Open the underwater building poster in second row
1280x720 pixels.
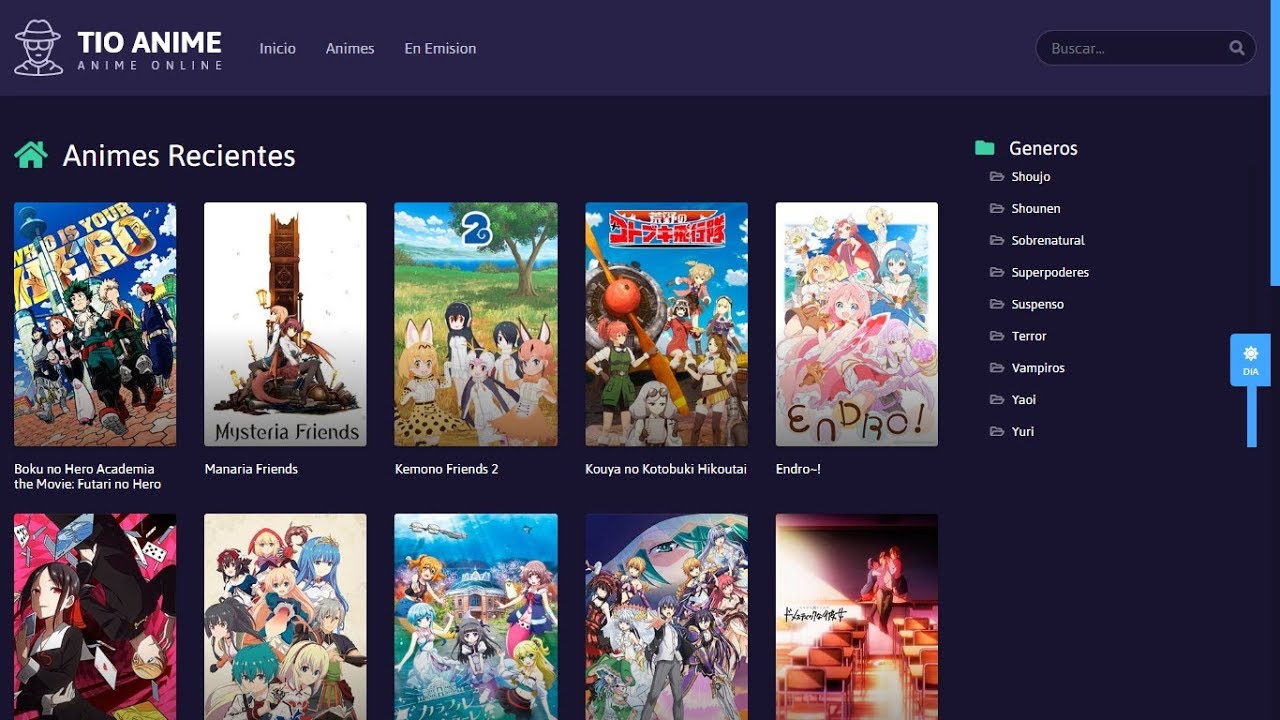point(476,617)
